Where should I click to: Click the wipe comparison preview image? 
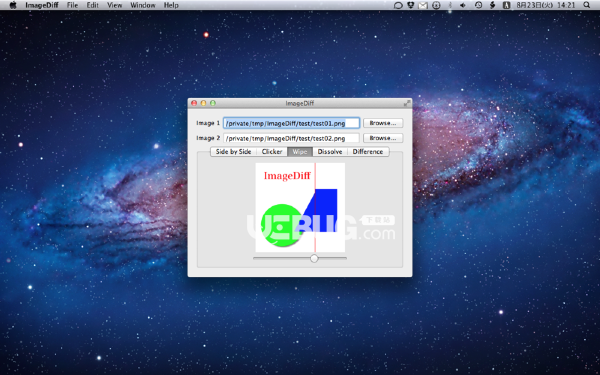pyautogui.click(x=300, y=207)
